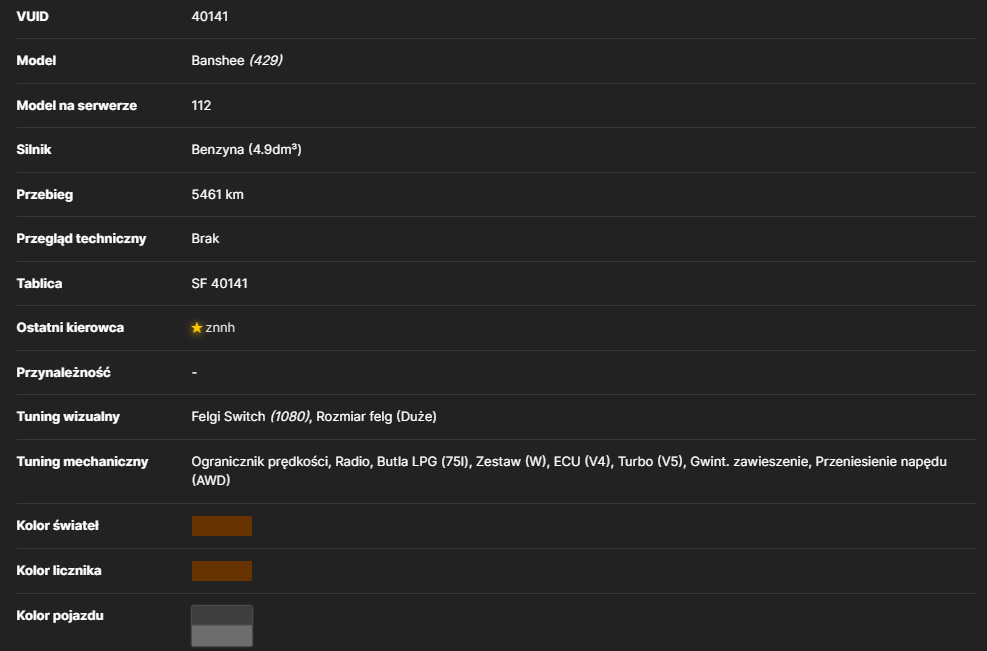987x651 pixels.
Task: Click the Banshee model name
Action: 218,60
